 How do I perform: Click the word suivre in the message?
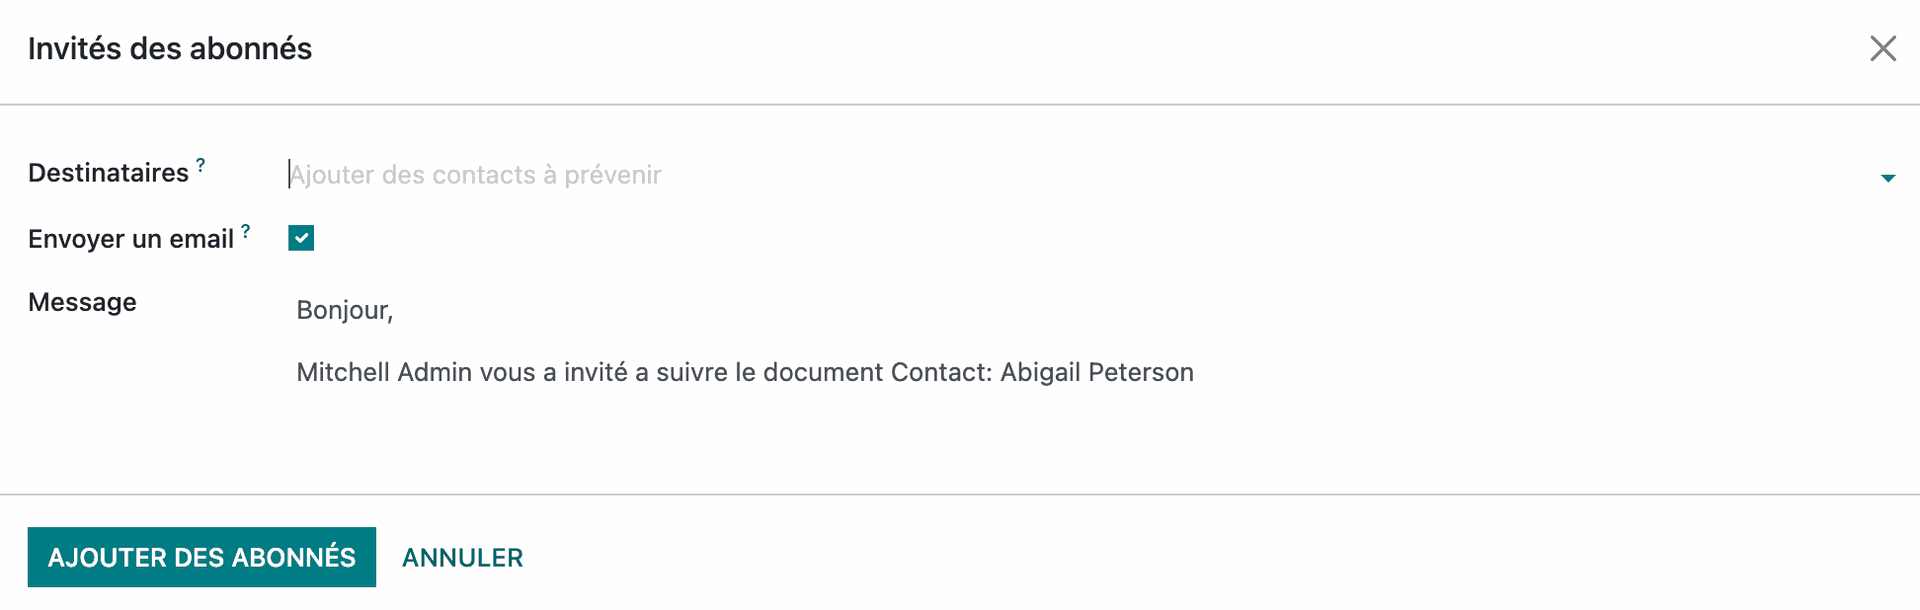pyautogui.click(x=691, y=372)
